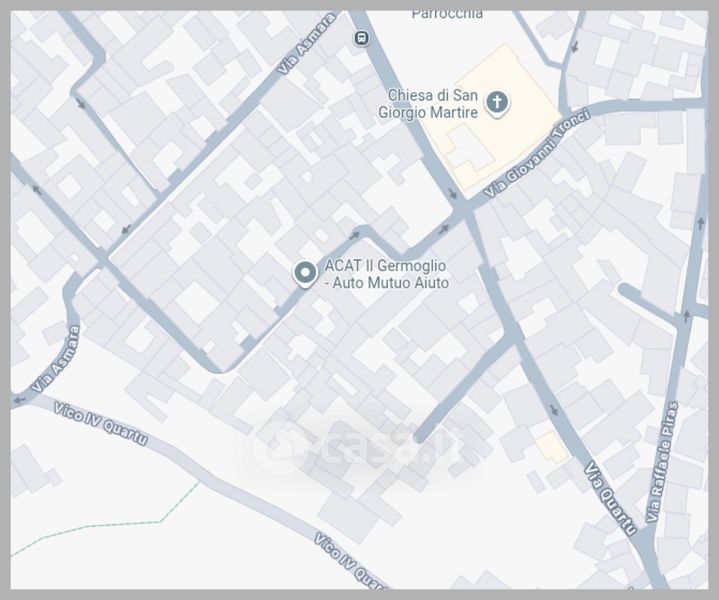The image size is (719, 600).
Task: Select the church cross marker icon
Action: [x=497, y=103]
